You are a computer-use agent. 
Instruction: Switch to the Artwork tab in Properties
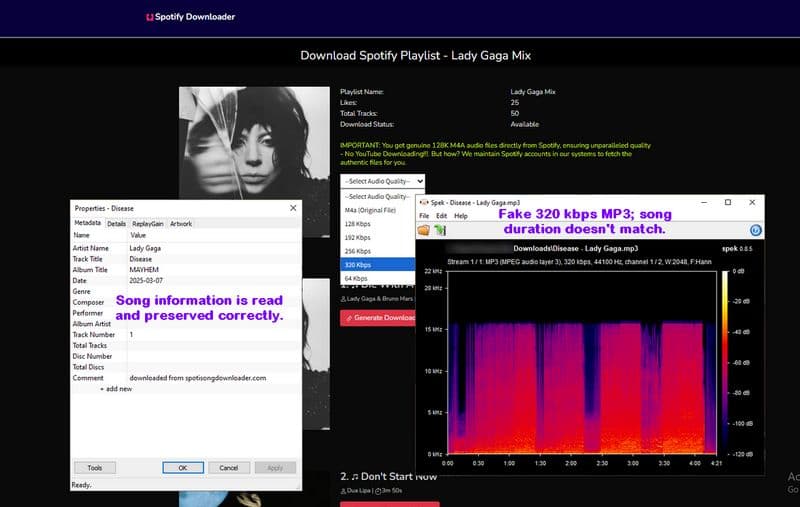coord(181,224)
